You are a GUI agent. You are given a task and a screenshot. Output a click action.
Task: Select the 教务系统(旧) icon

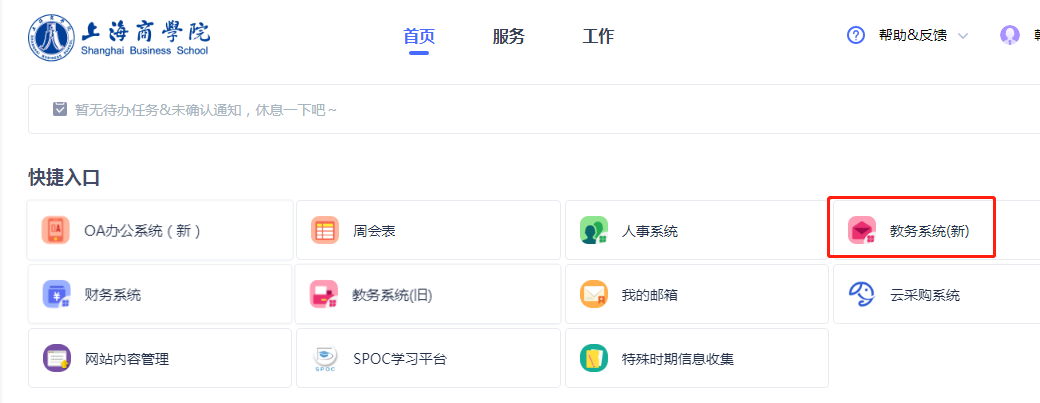tap(324, 294)
